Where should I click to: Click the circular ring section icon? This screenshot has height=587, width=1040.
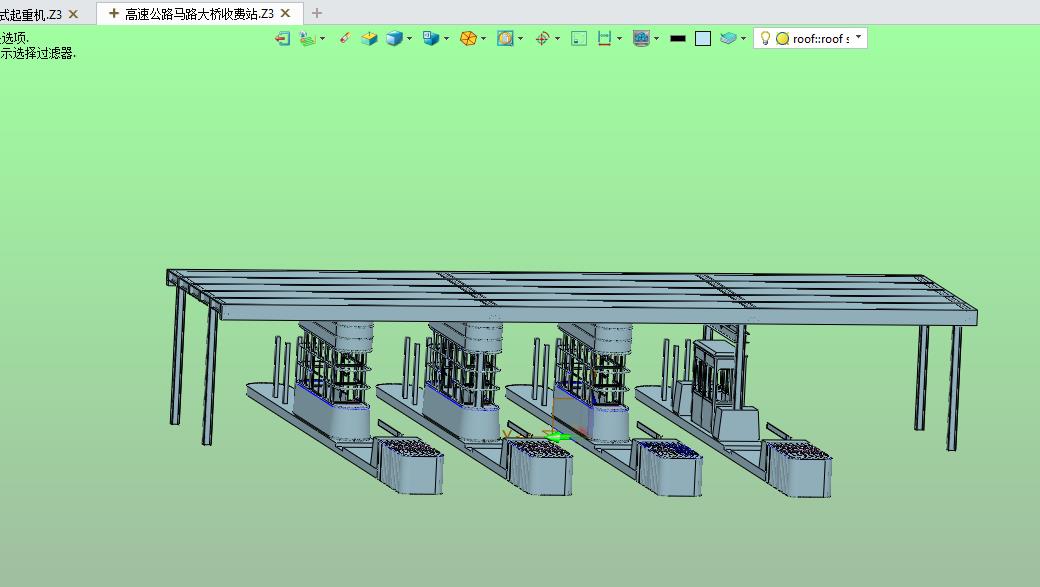[505, 38]
